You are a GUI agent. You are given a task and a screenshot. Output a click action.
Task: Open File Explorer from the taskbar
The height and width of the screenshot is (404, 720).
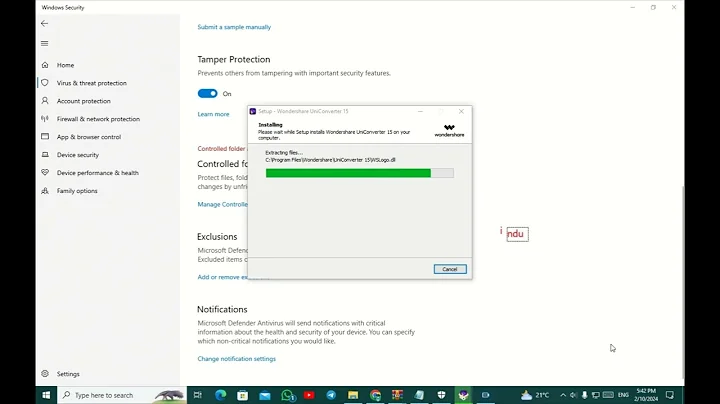click(x=353, y=395)
